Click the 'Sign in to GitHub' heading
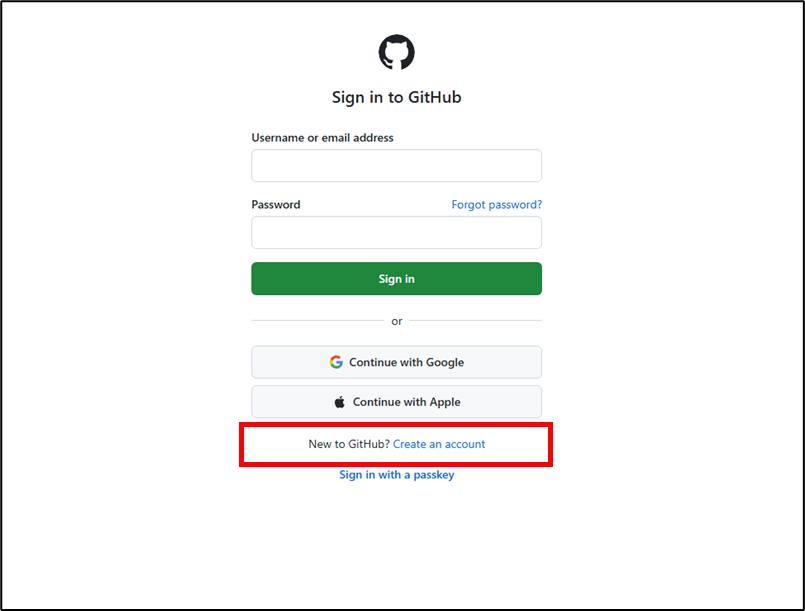Viewport: 805px width, 611px height. pyautogui.click(x=396, y=98)
